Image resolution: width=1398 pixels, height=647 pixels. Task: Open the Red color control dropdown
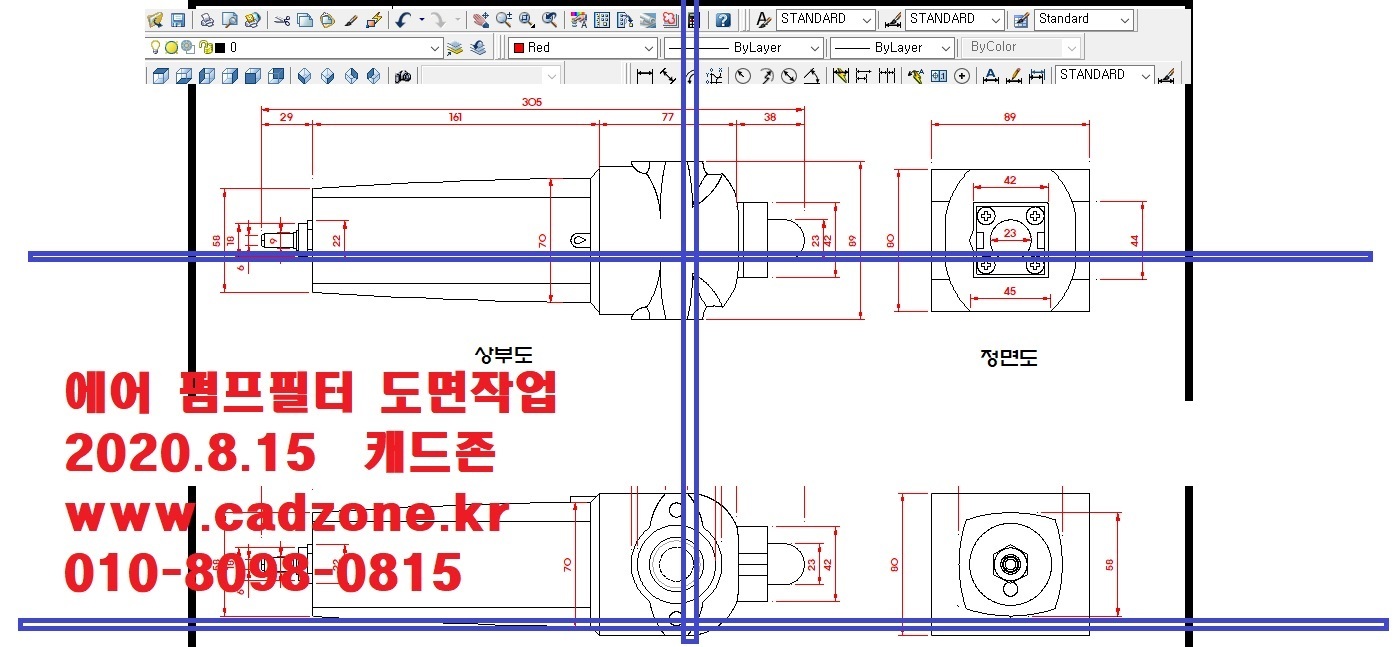[649, 48]
